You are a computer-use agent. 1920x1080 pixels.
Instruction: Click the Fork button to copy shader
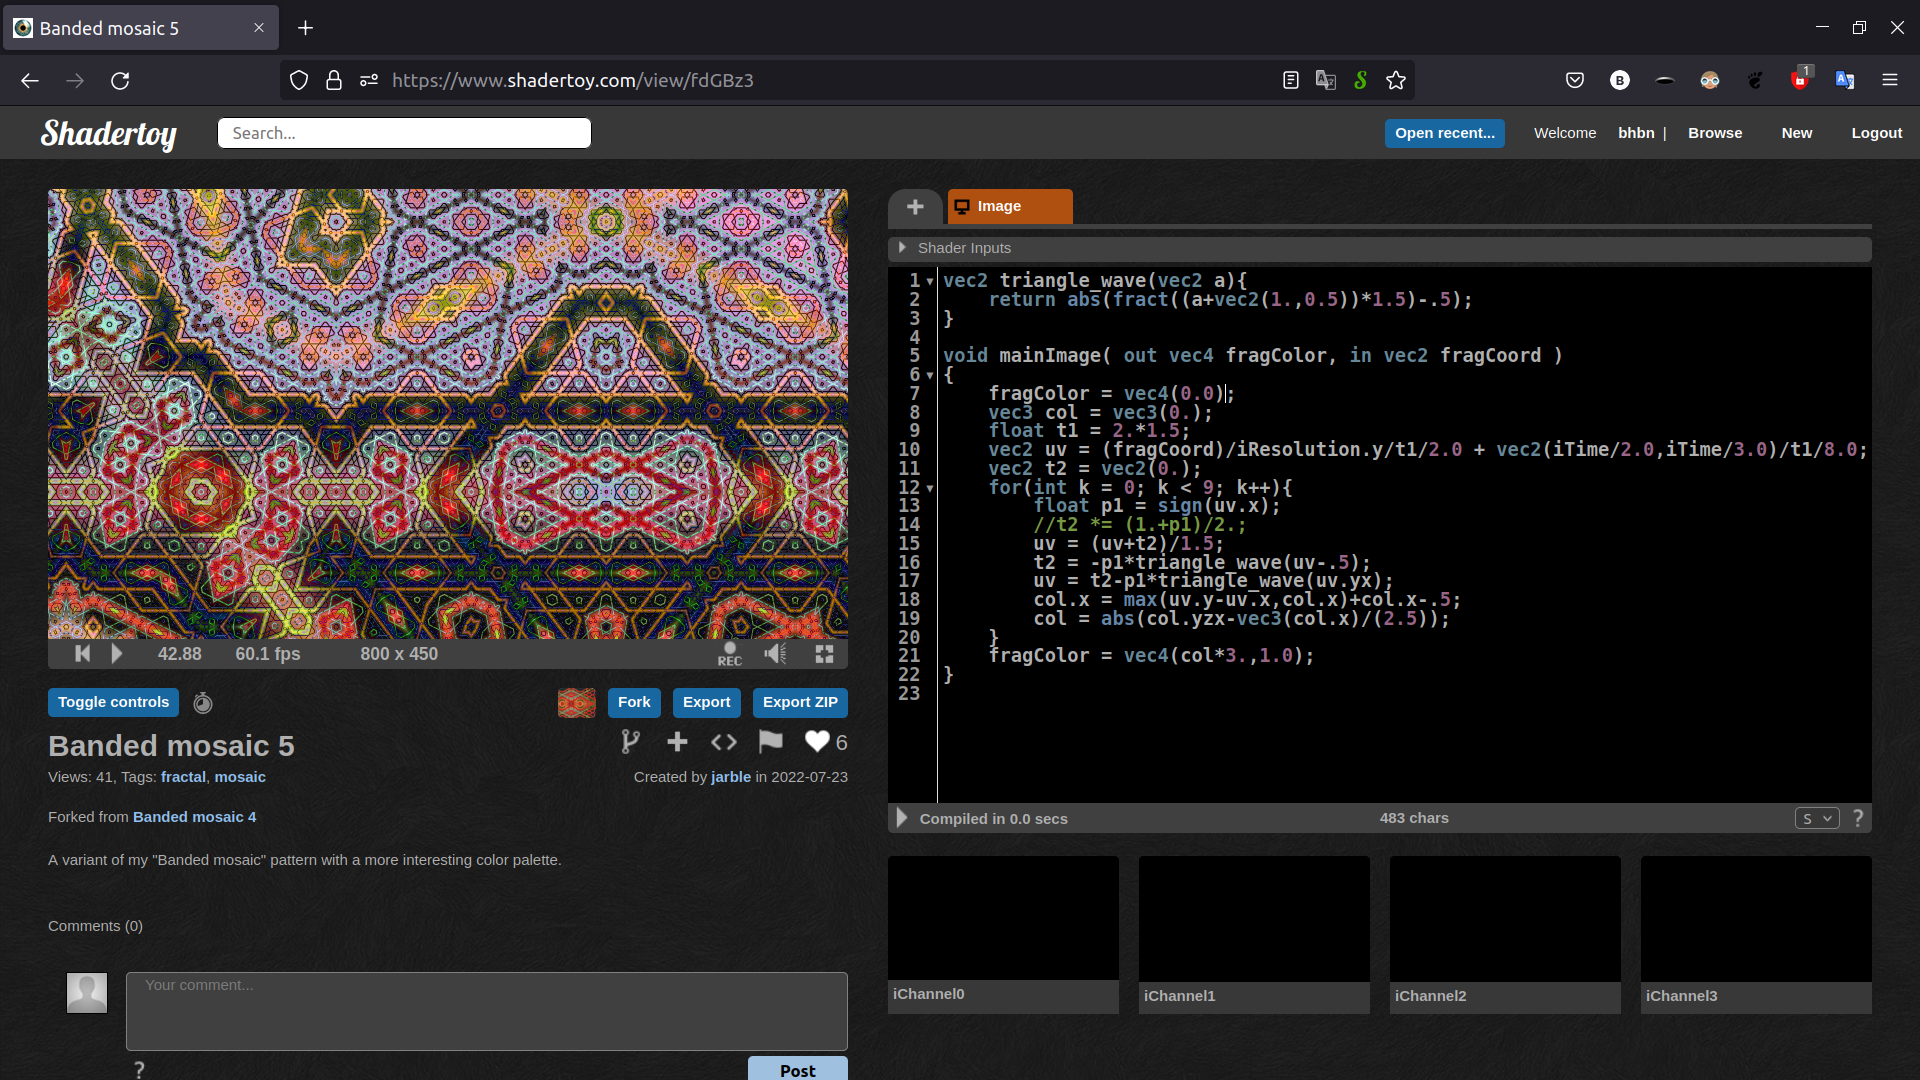[x=633, y=700]
